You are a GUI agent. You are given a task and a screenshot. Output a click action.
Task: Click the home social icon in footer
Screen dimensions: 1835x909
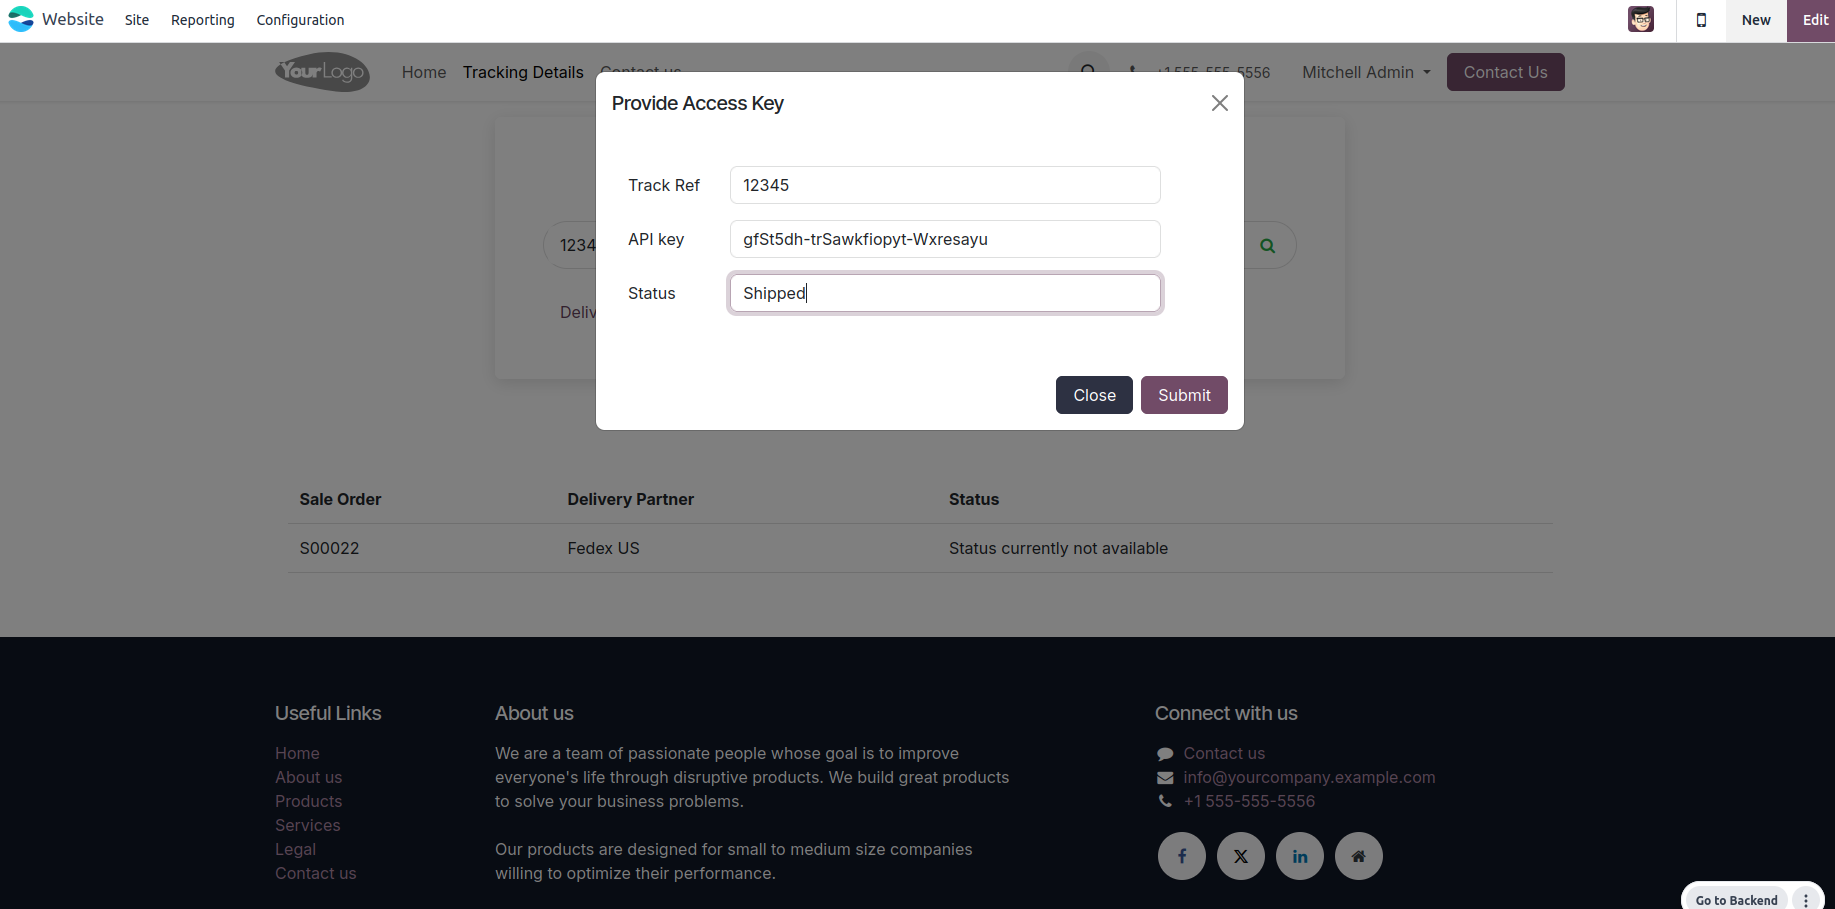(1358, 856)
